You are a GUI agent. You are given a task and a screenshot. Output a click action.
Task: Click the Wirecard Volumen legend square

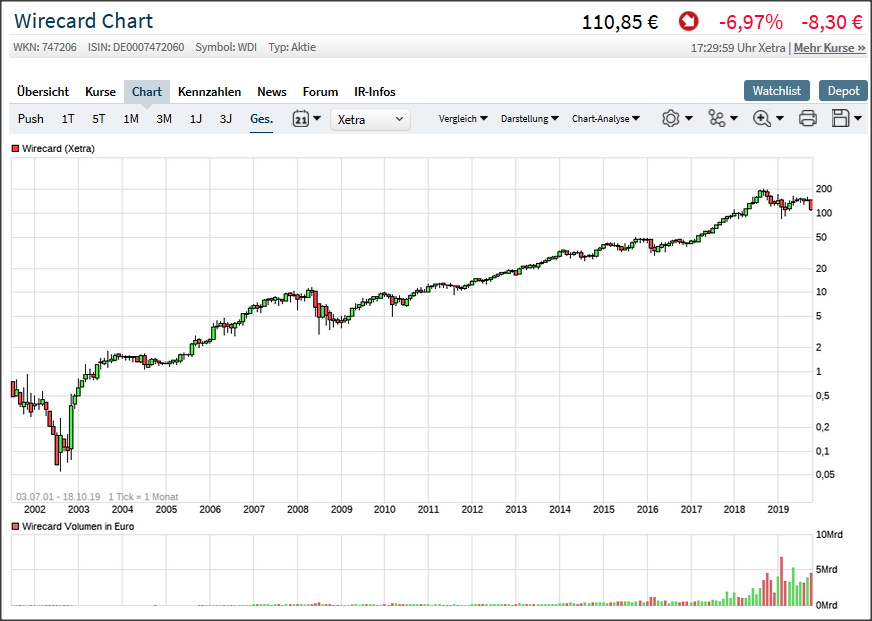point(16,526)
